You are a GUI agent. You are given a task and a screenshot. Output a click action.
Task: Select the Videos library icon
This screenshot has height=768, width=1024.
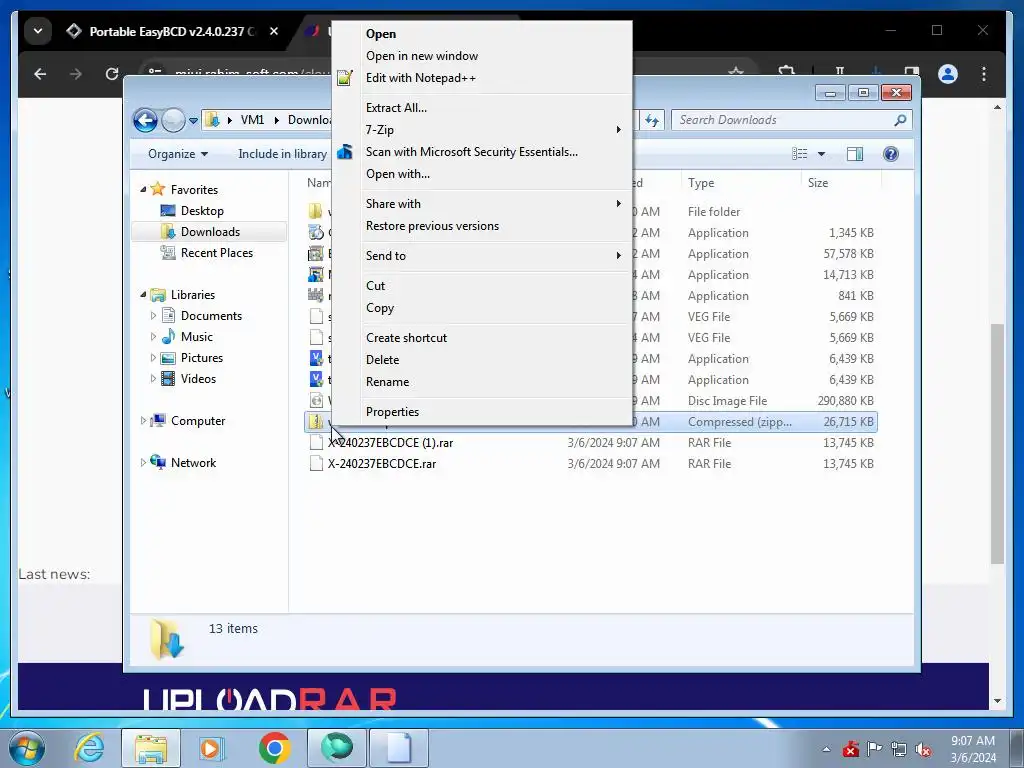168,379
